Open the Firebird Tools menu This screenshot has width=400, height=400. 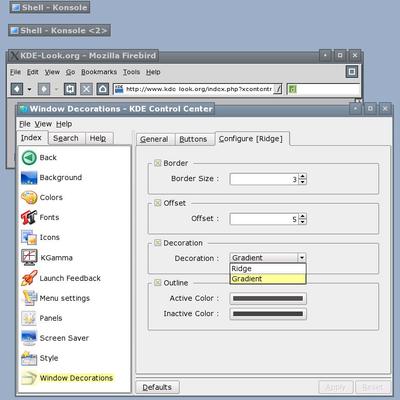[x=131, y=72]
